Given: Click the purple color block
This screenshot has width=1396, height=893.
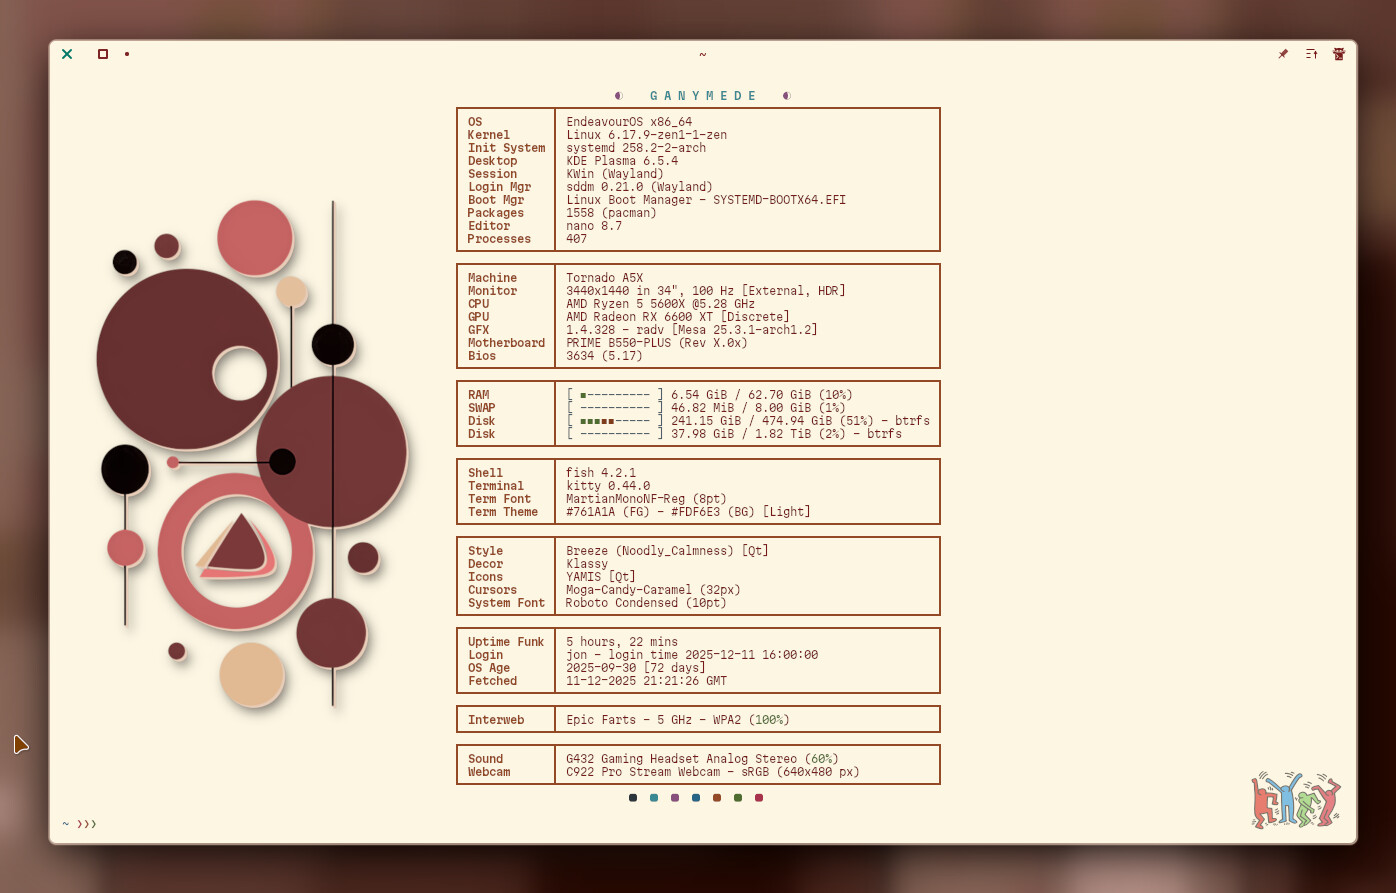Looking at the screenshot, I should coord(675,798).
